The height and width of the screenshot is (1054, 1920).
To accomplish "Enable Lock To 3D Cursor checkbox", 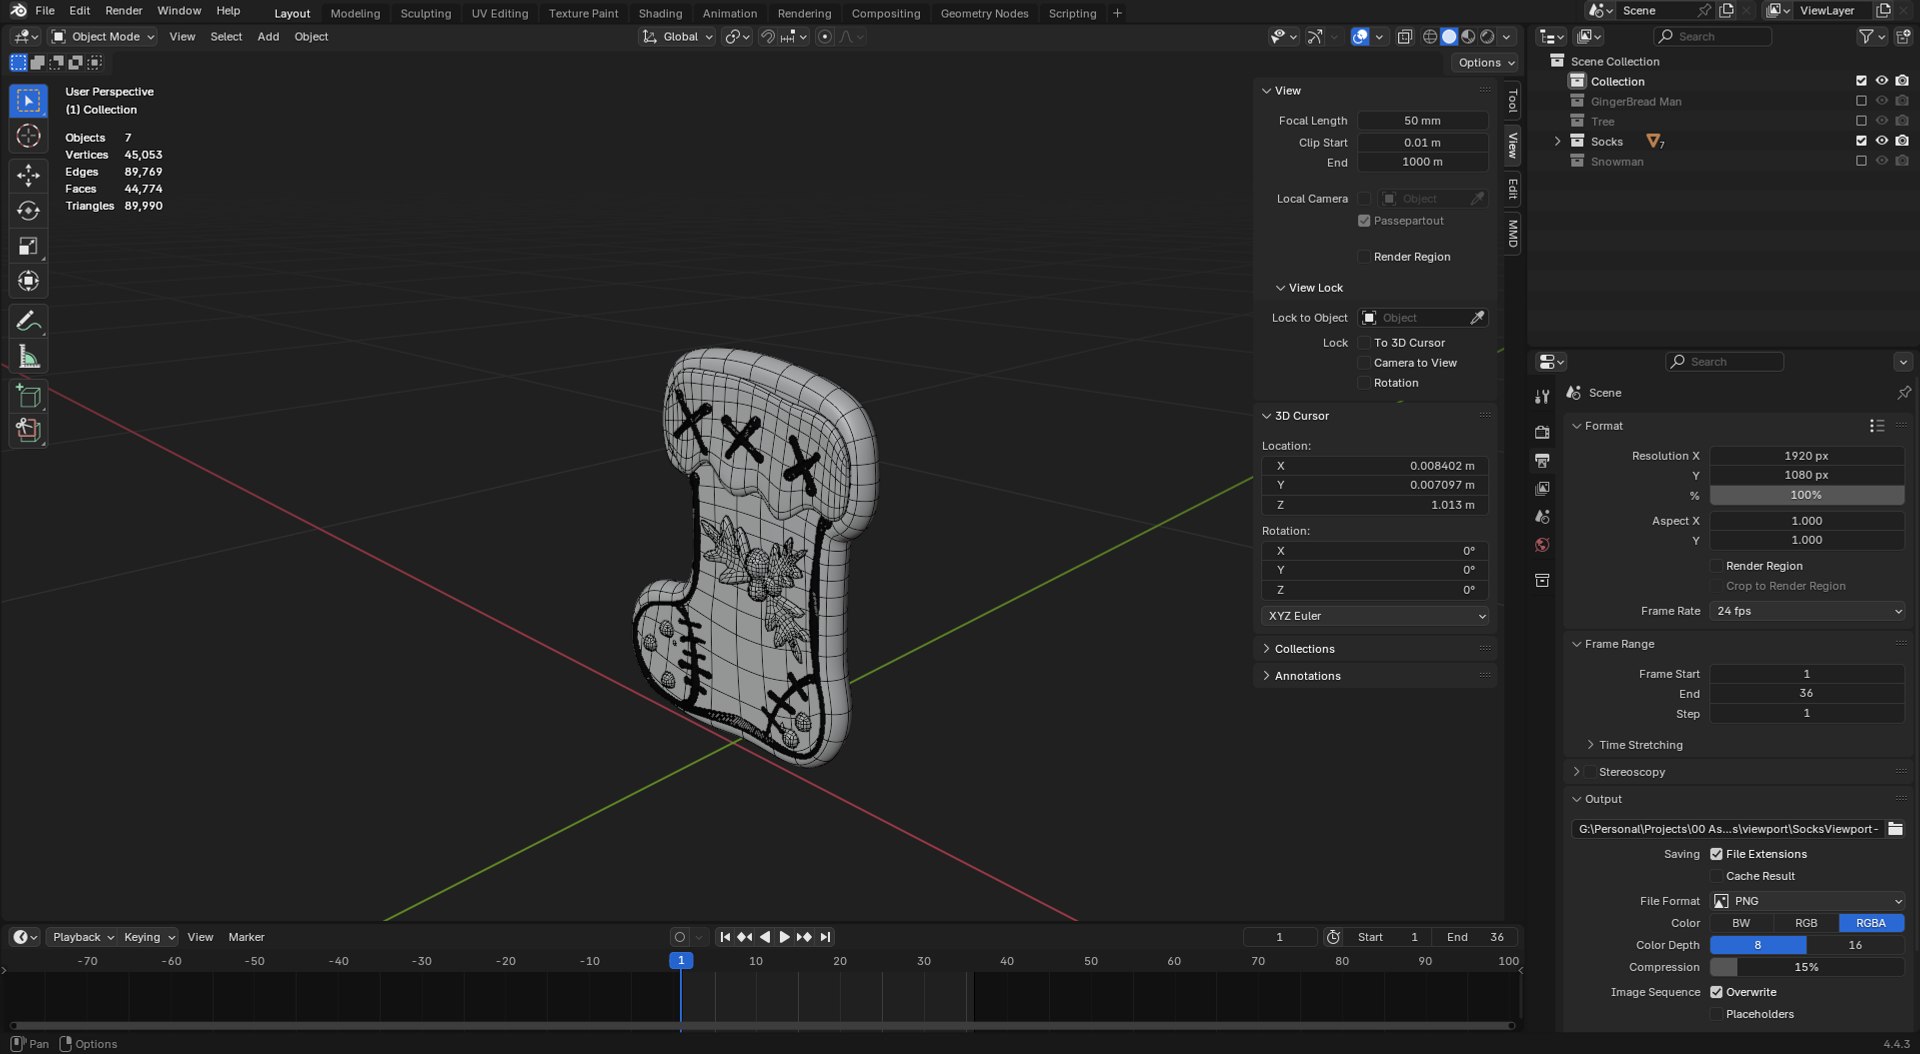I will [1364, 343].
